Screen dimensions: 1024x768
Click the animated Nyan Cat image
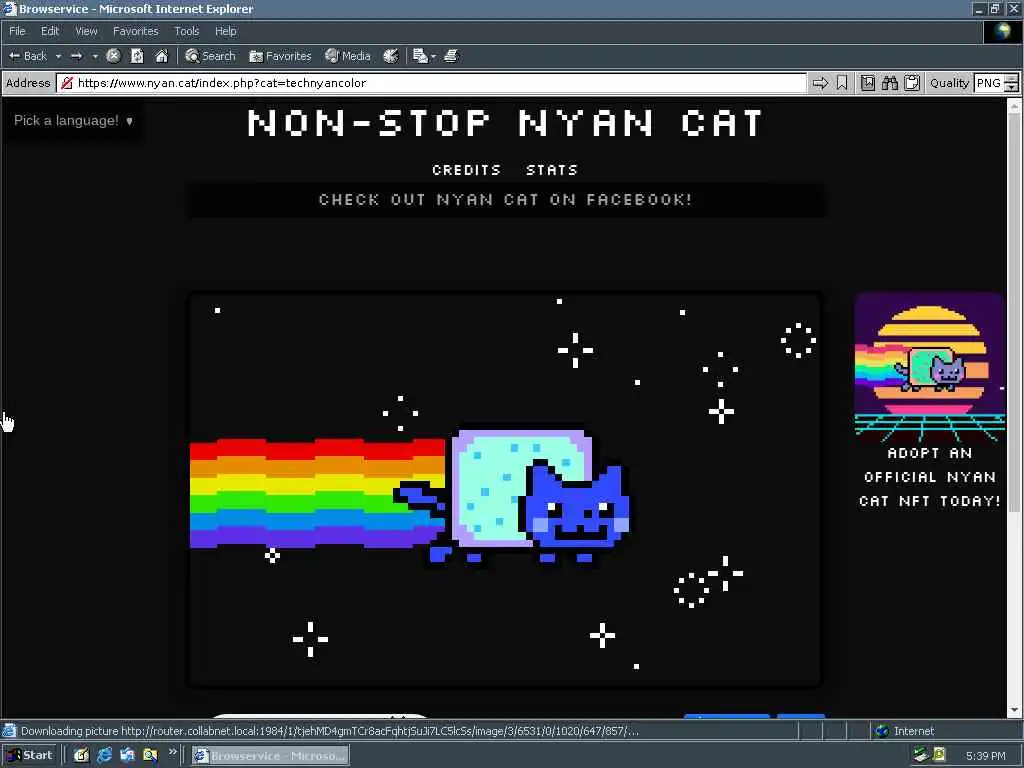pos(505,490)
